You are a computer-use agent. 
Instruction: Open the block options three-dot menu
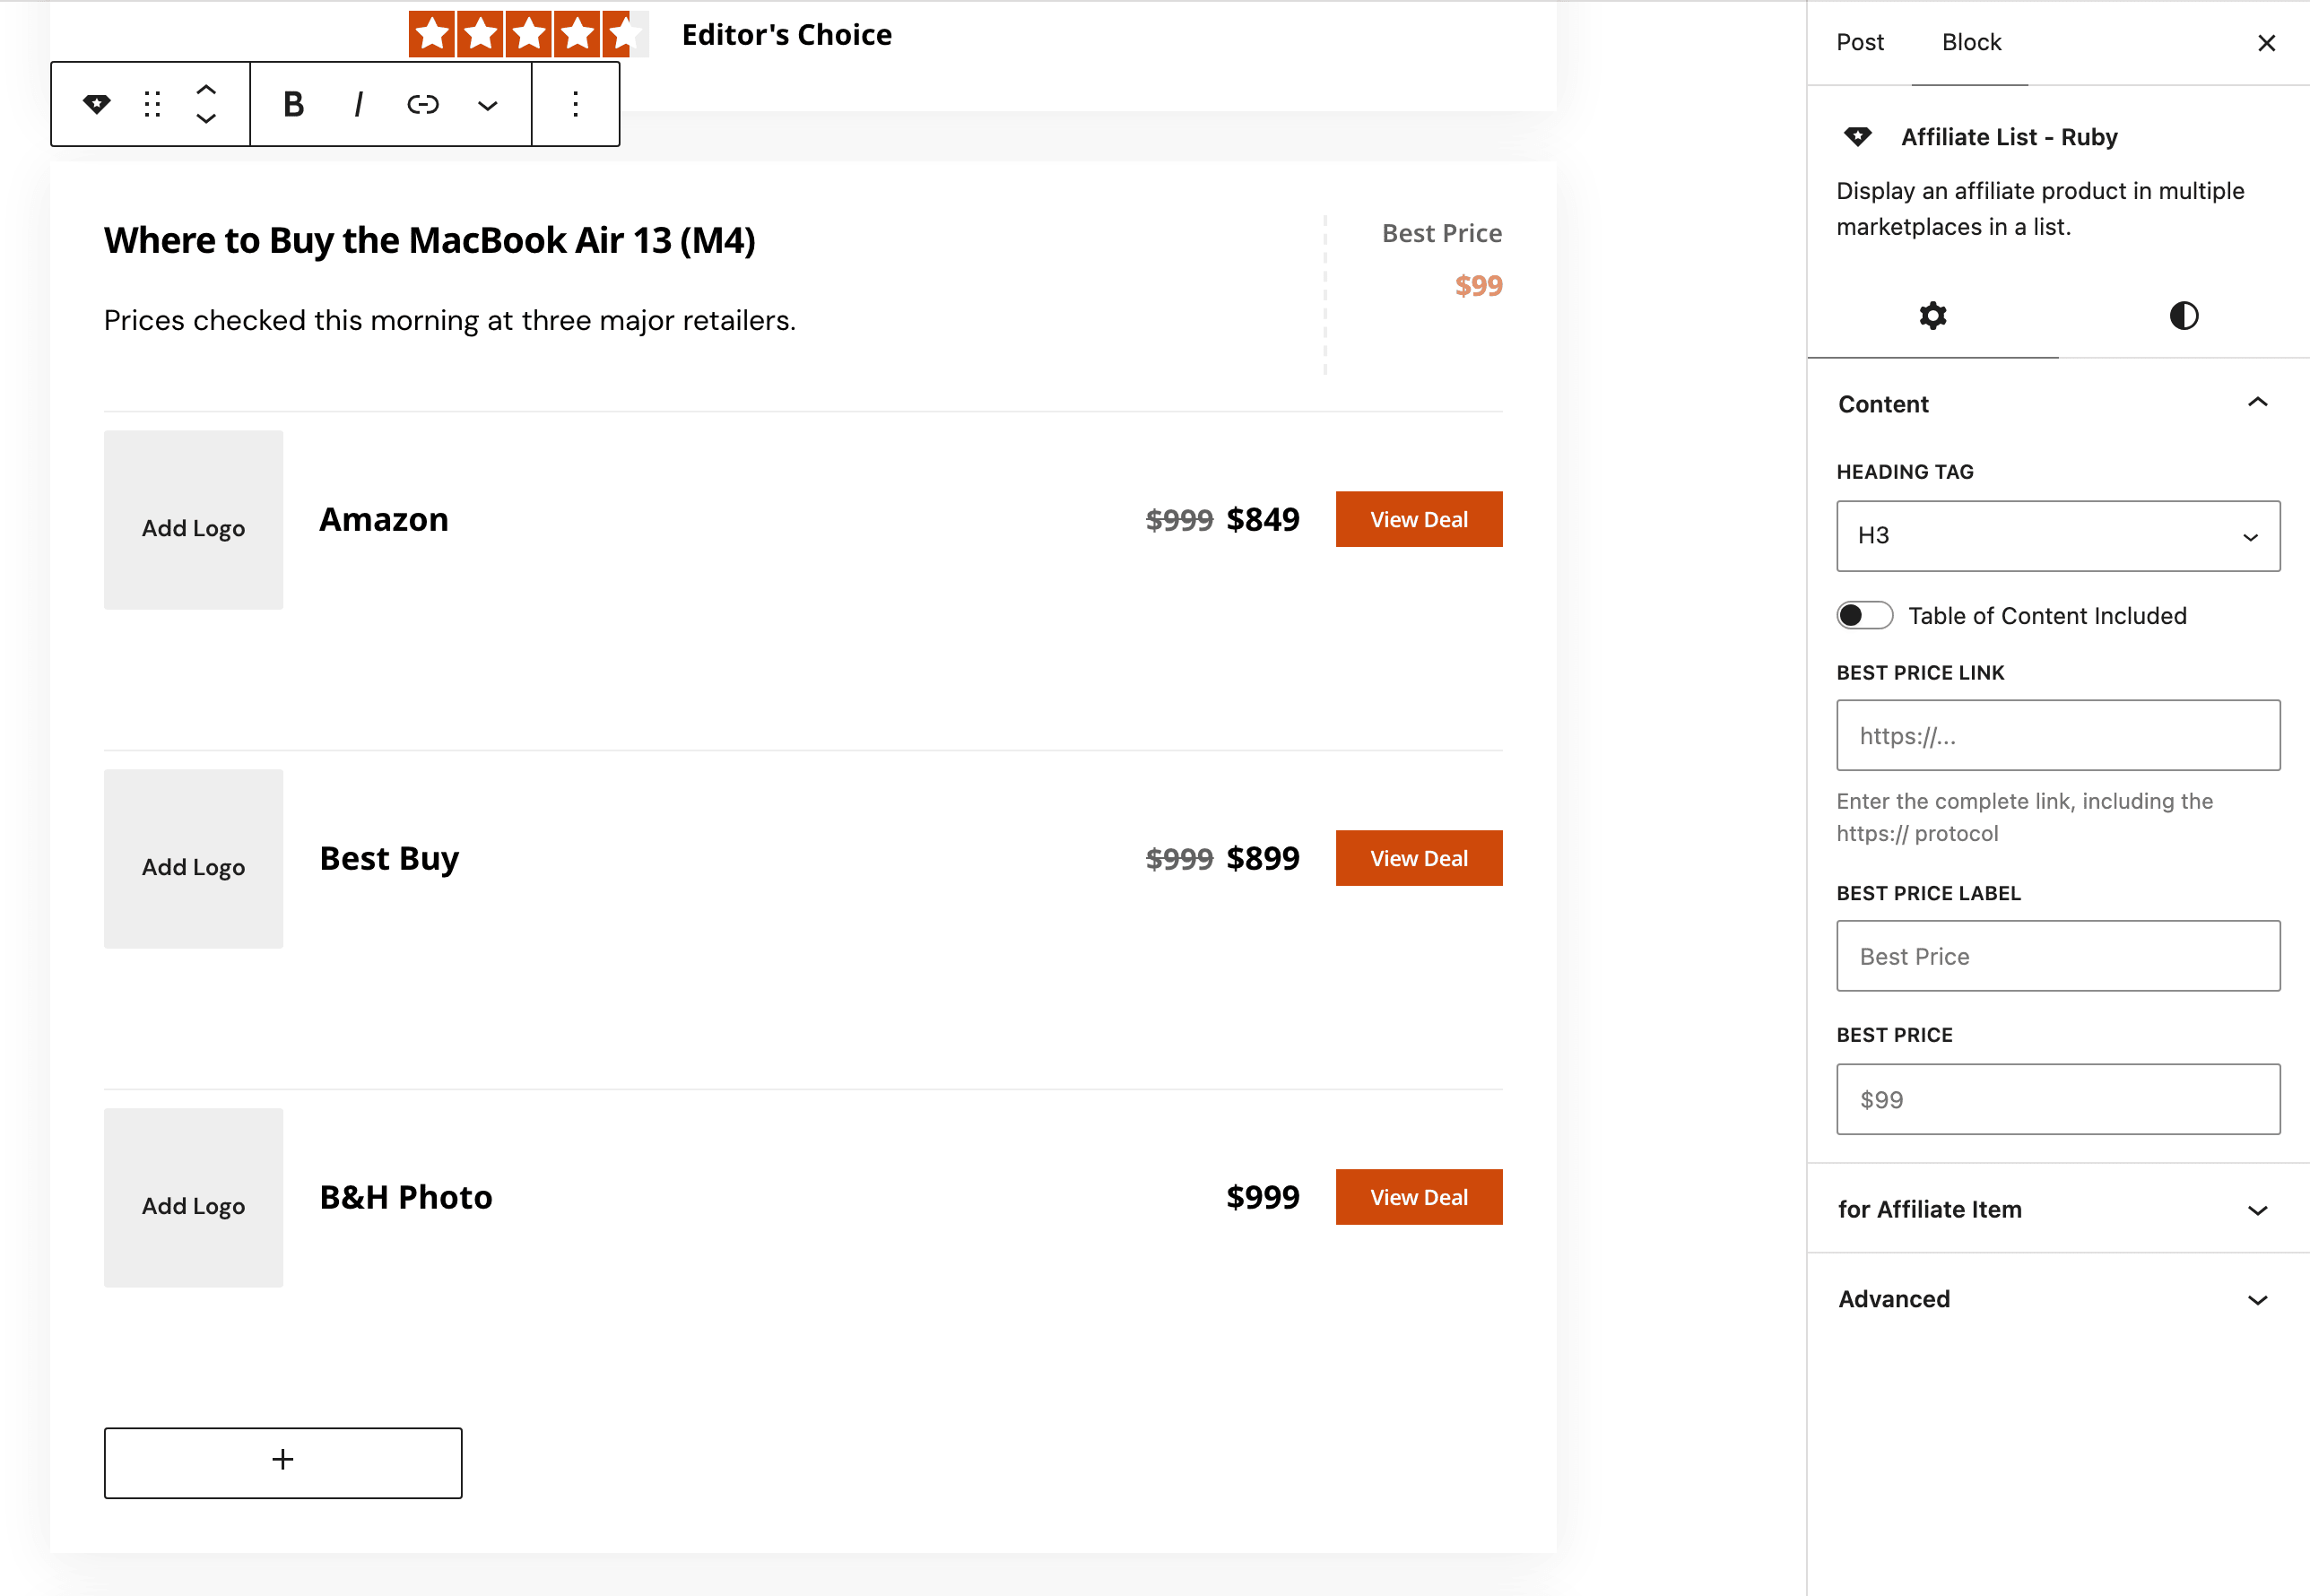tap(575, 104)
